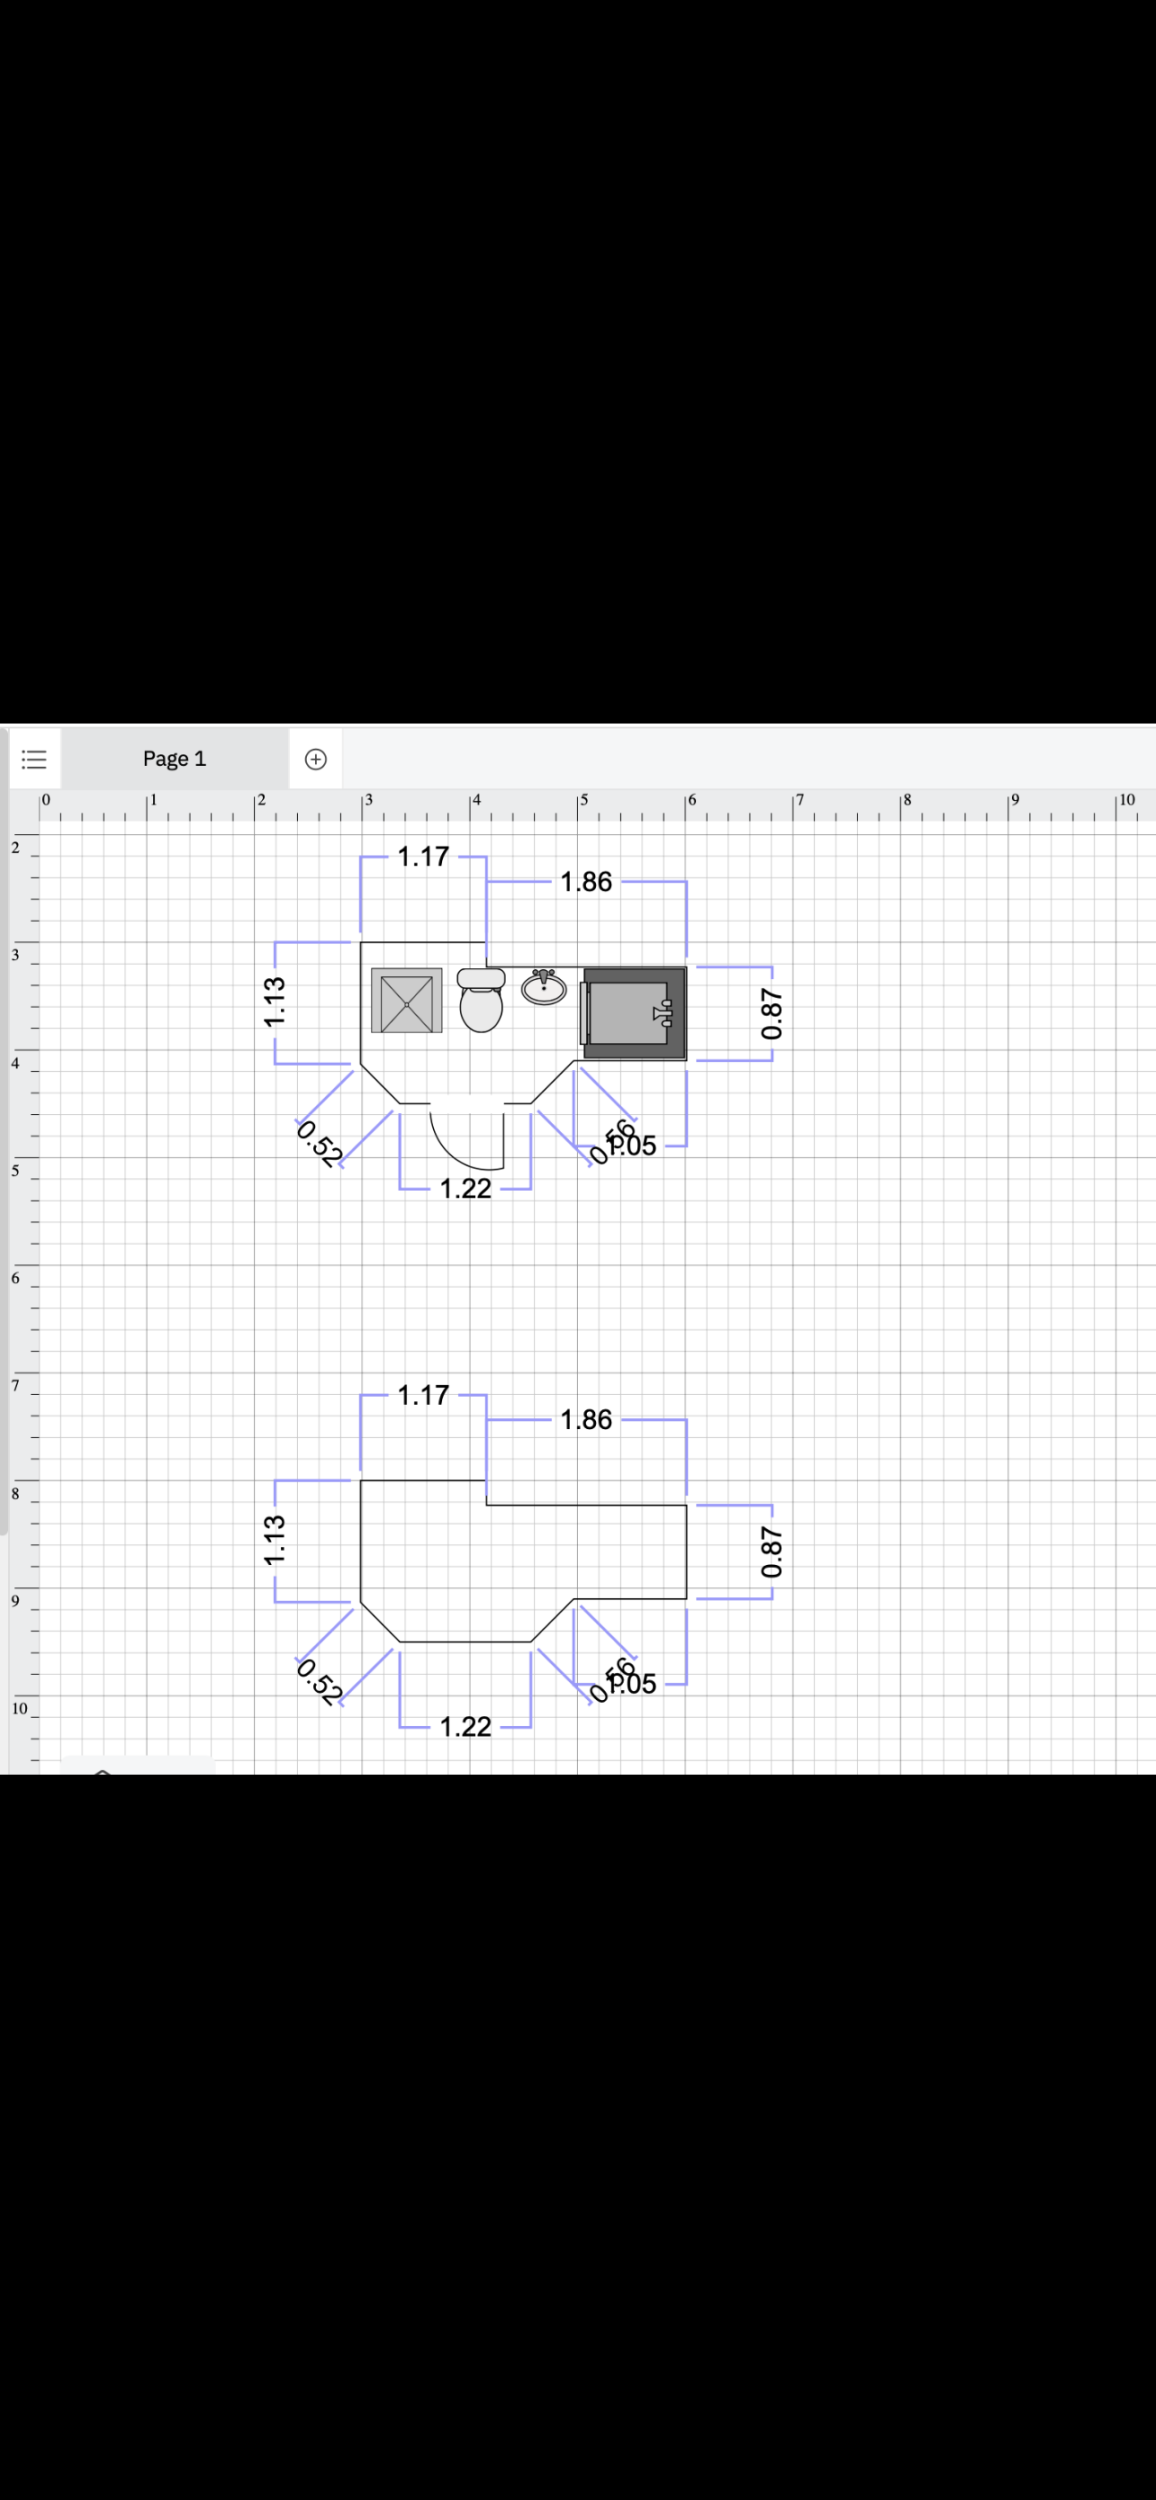Select the 1.22 dimension in lower plan
Image resolution: width=1156 pixels, height=2500 pixels.
pos(466,1726)
